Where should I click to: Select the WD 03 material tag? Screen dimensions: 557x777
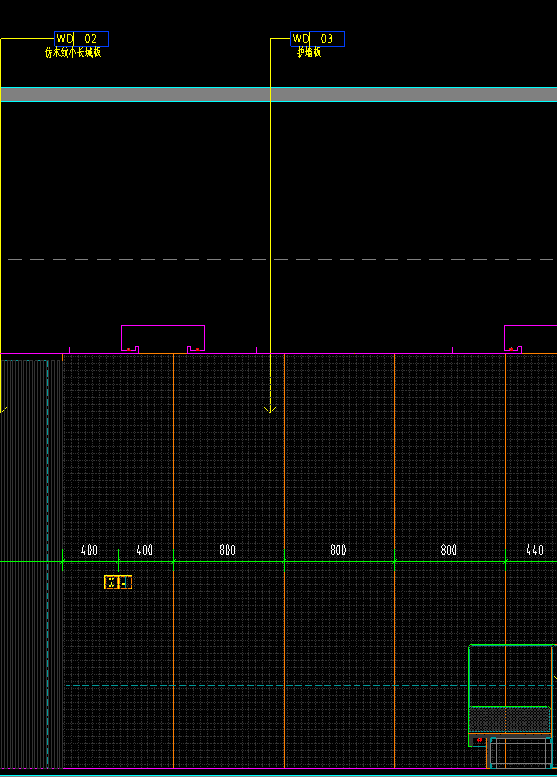(x=317, y=39)
